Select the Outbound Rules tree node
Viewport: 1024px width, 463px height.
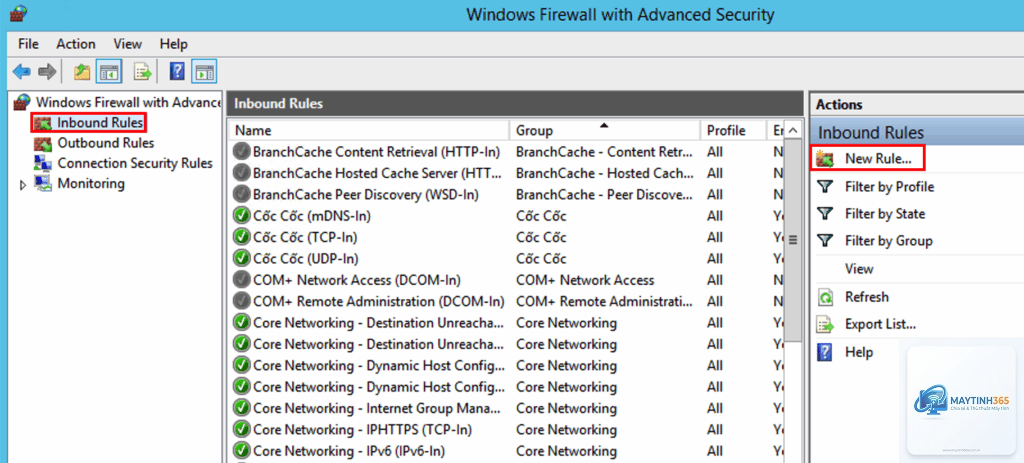(106, 143)
